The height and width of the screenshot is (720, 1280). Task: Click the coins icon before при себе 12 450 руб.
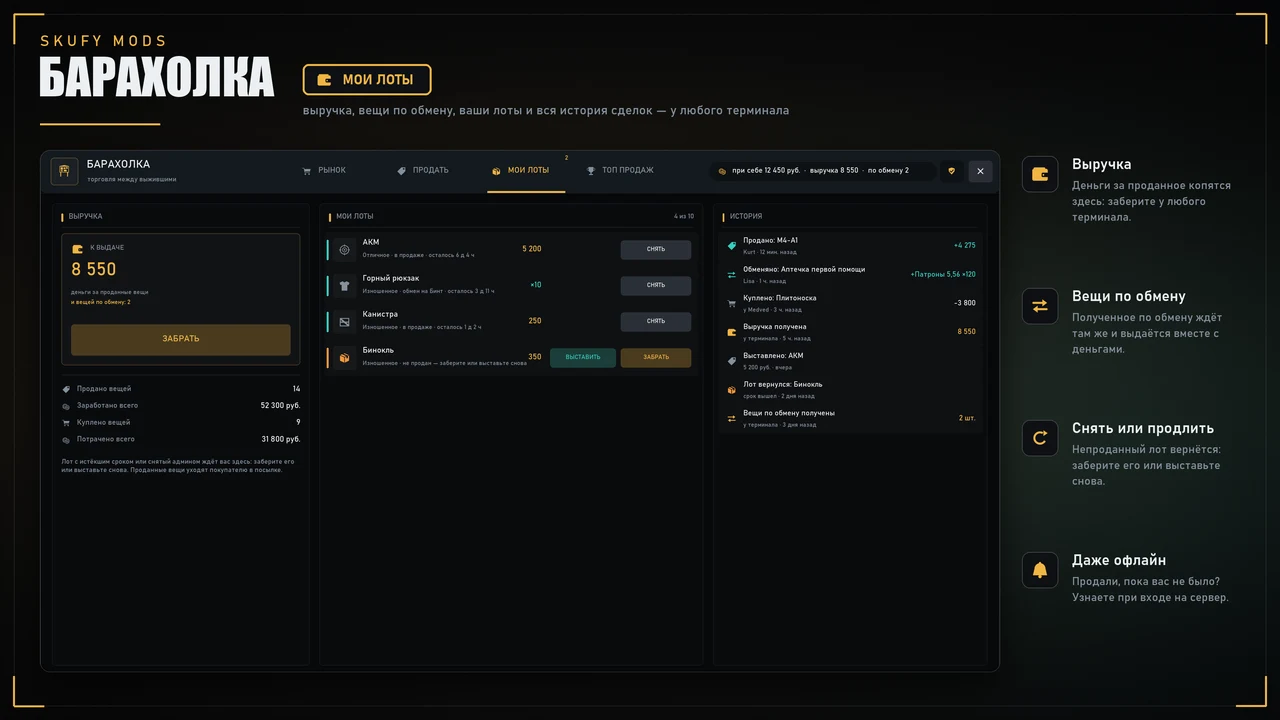[x=723, y=171]
